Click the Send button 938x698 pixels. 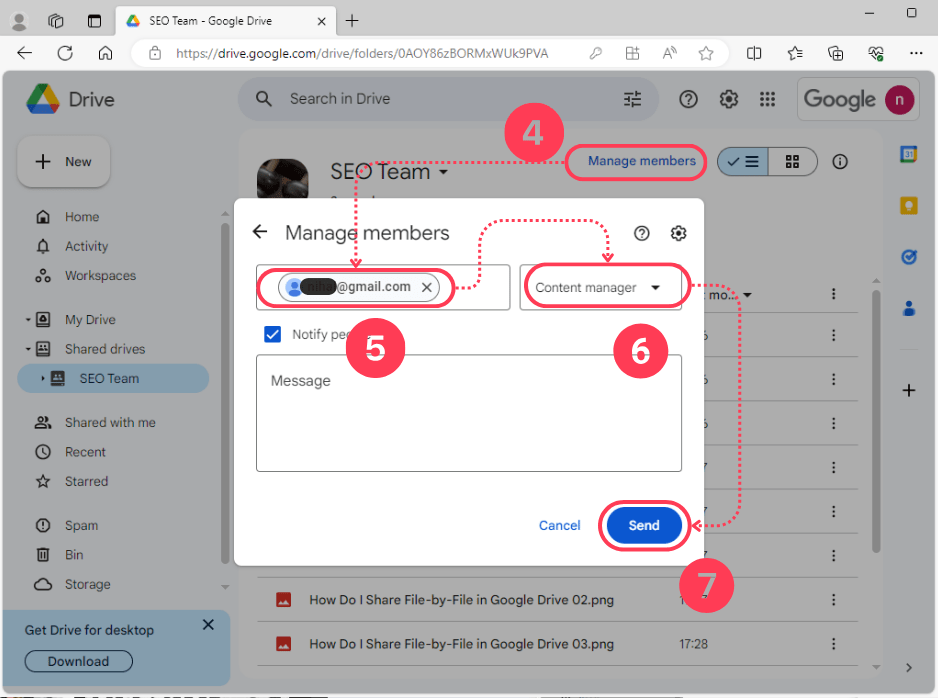[643, 525]
